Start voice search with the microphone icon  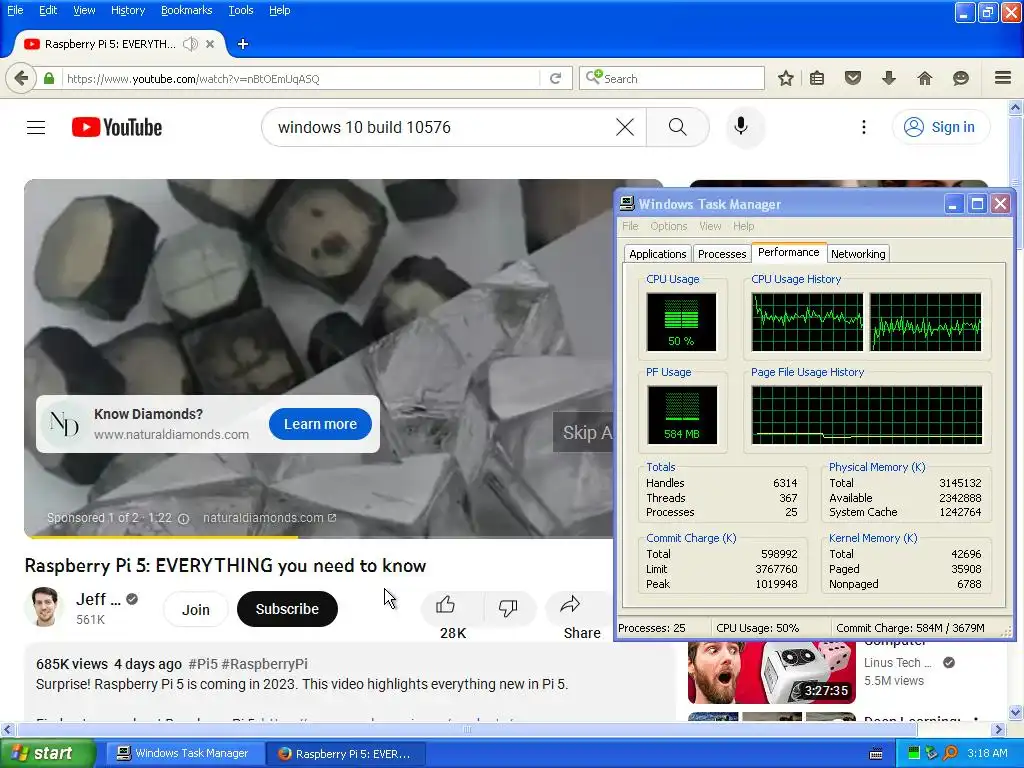click(741, 127)
